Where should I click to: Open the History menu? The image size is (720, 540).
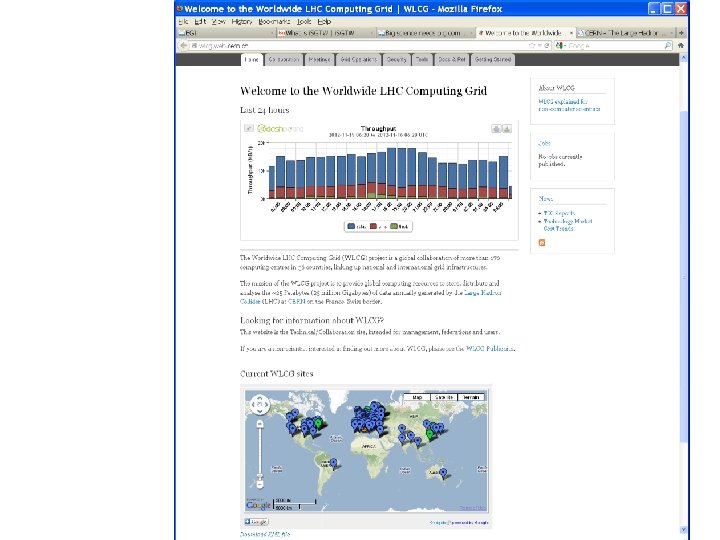pos(242,22)
